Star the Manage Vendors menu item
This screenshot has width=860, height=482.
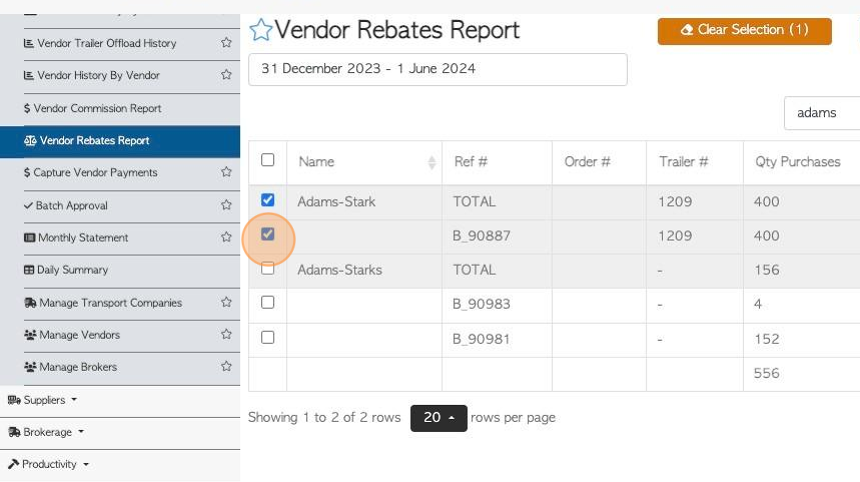pos(226,334)
